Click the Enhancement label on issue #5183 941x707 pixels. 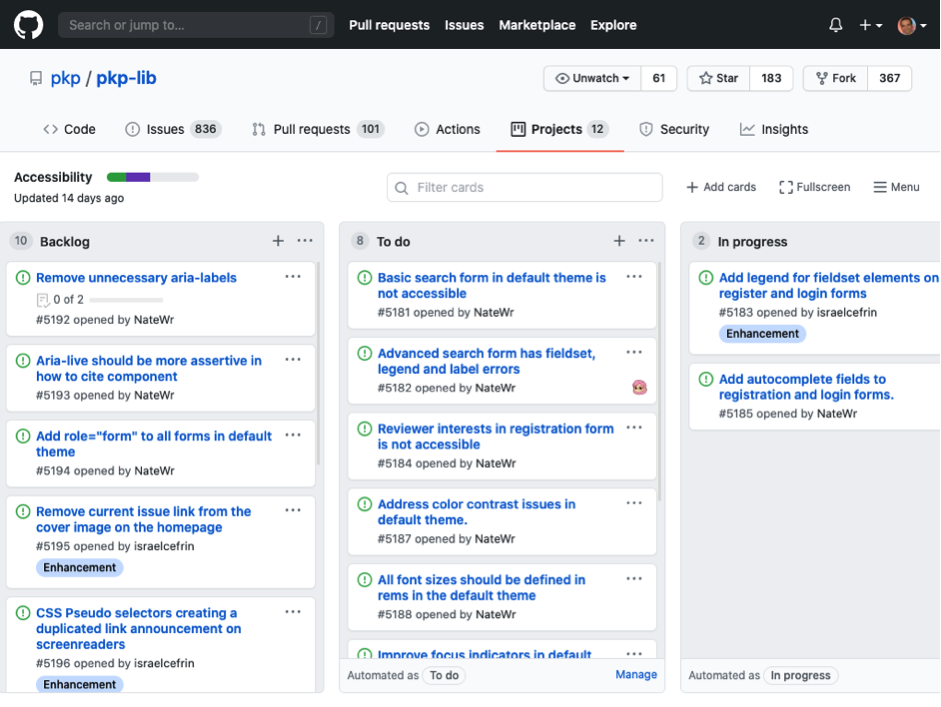tap(762, 334)
